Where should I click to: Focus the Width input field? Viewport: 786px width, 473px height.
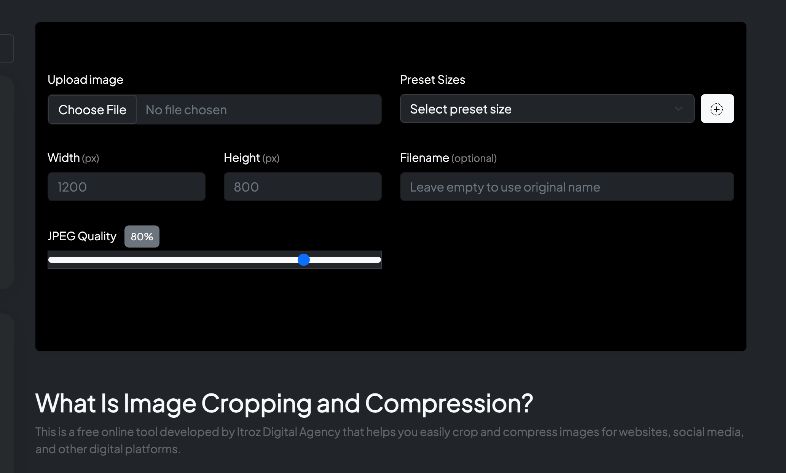point(126,187)
